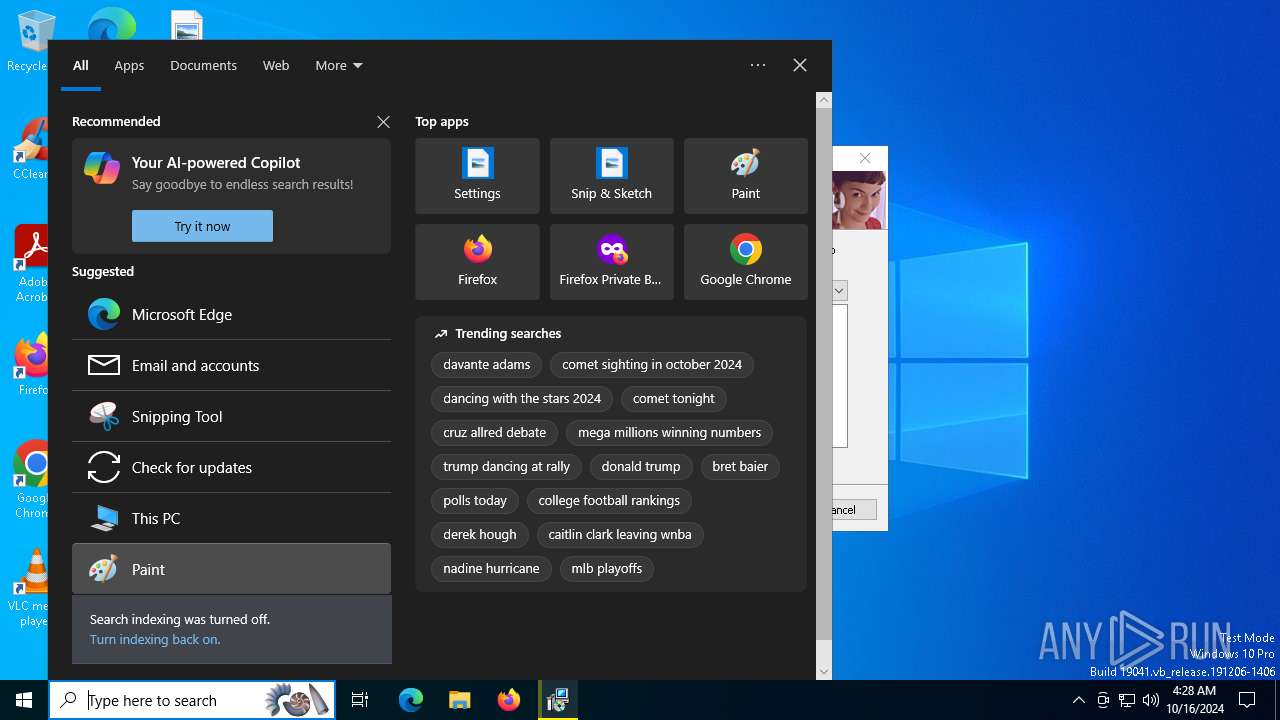1280x720 pixels.
Task: Close the background dialog window
Action: click(865, 158)
